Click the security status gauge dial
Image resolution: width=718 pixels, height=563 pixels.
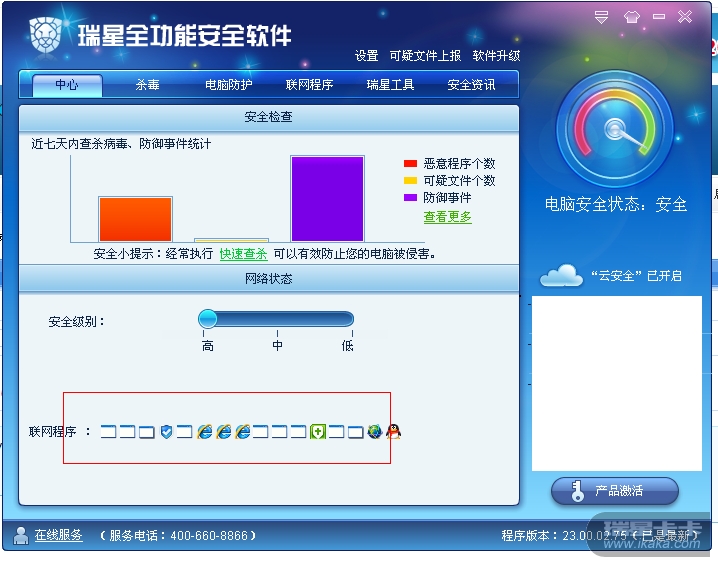615,129
